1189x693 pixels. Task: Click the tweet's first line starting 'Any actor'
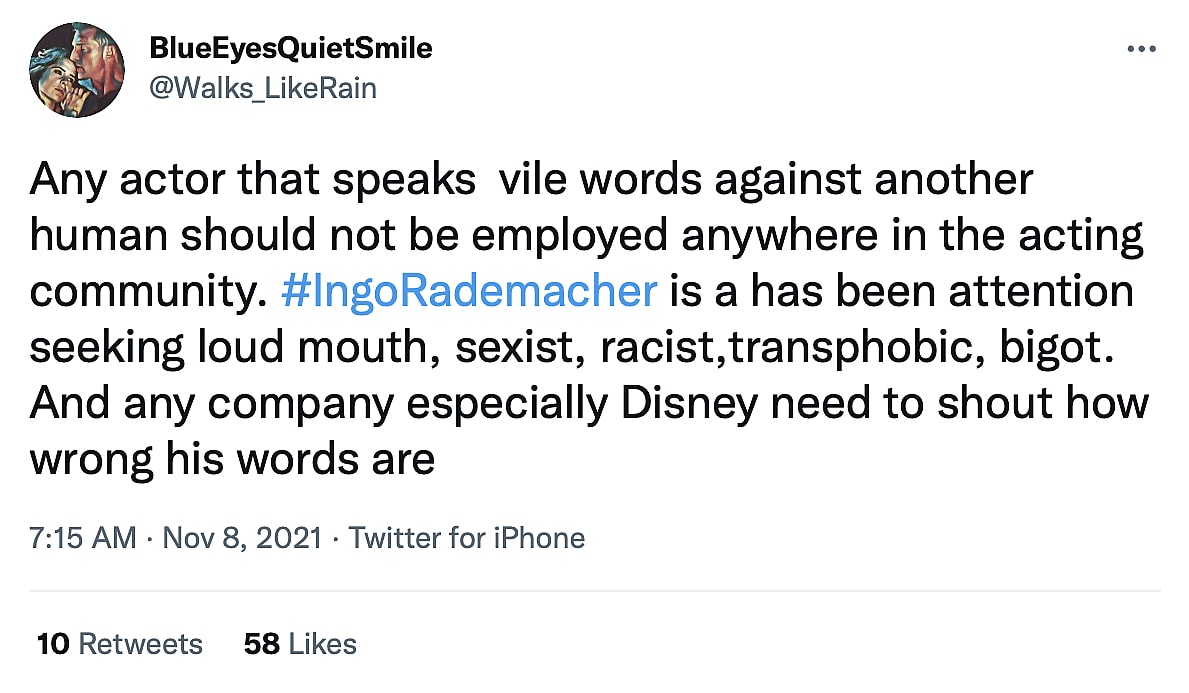click(530, 180)
